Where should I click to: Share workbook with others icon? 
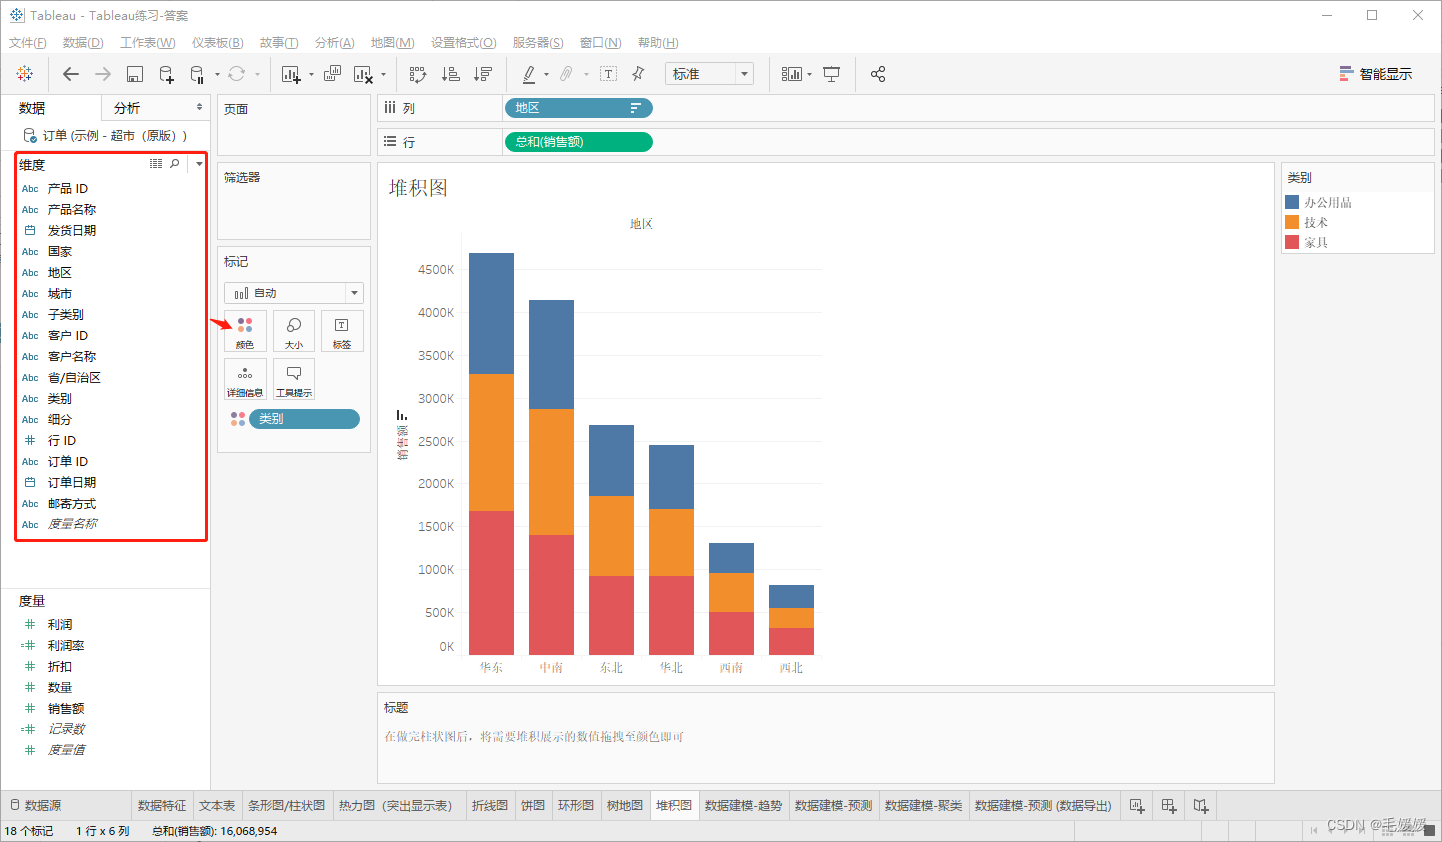tap(878, 74)
